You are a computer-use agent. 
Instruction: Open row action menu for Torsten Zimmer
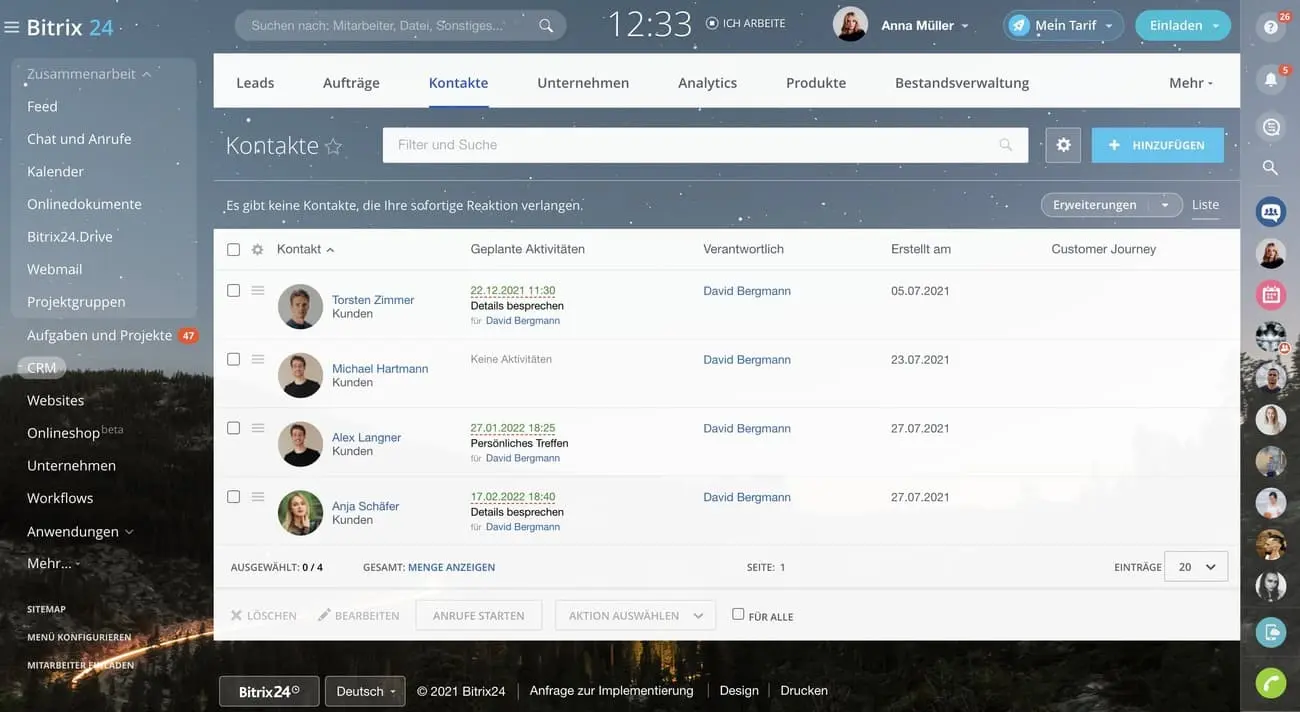point(258,290)
